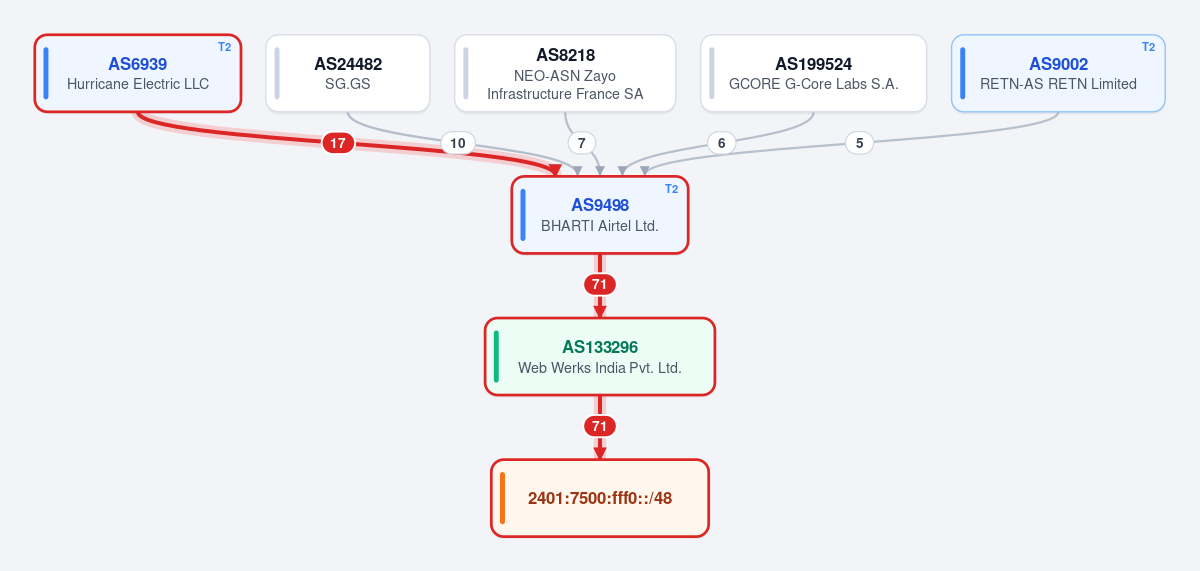Click the AS9002 RETN Limited node

coord(1058,73)
